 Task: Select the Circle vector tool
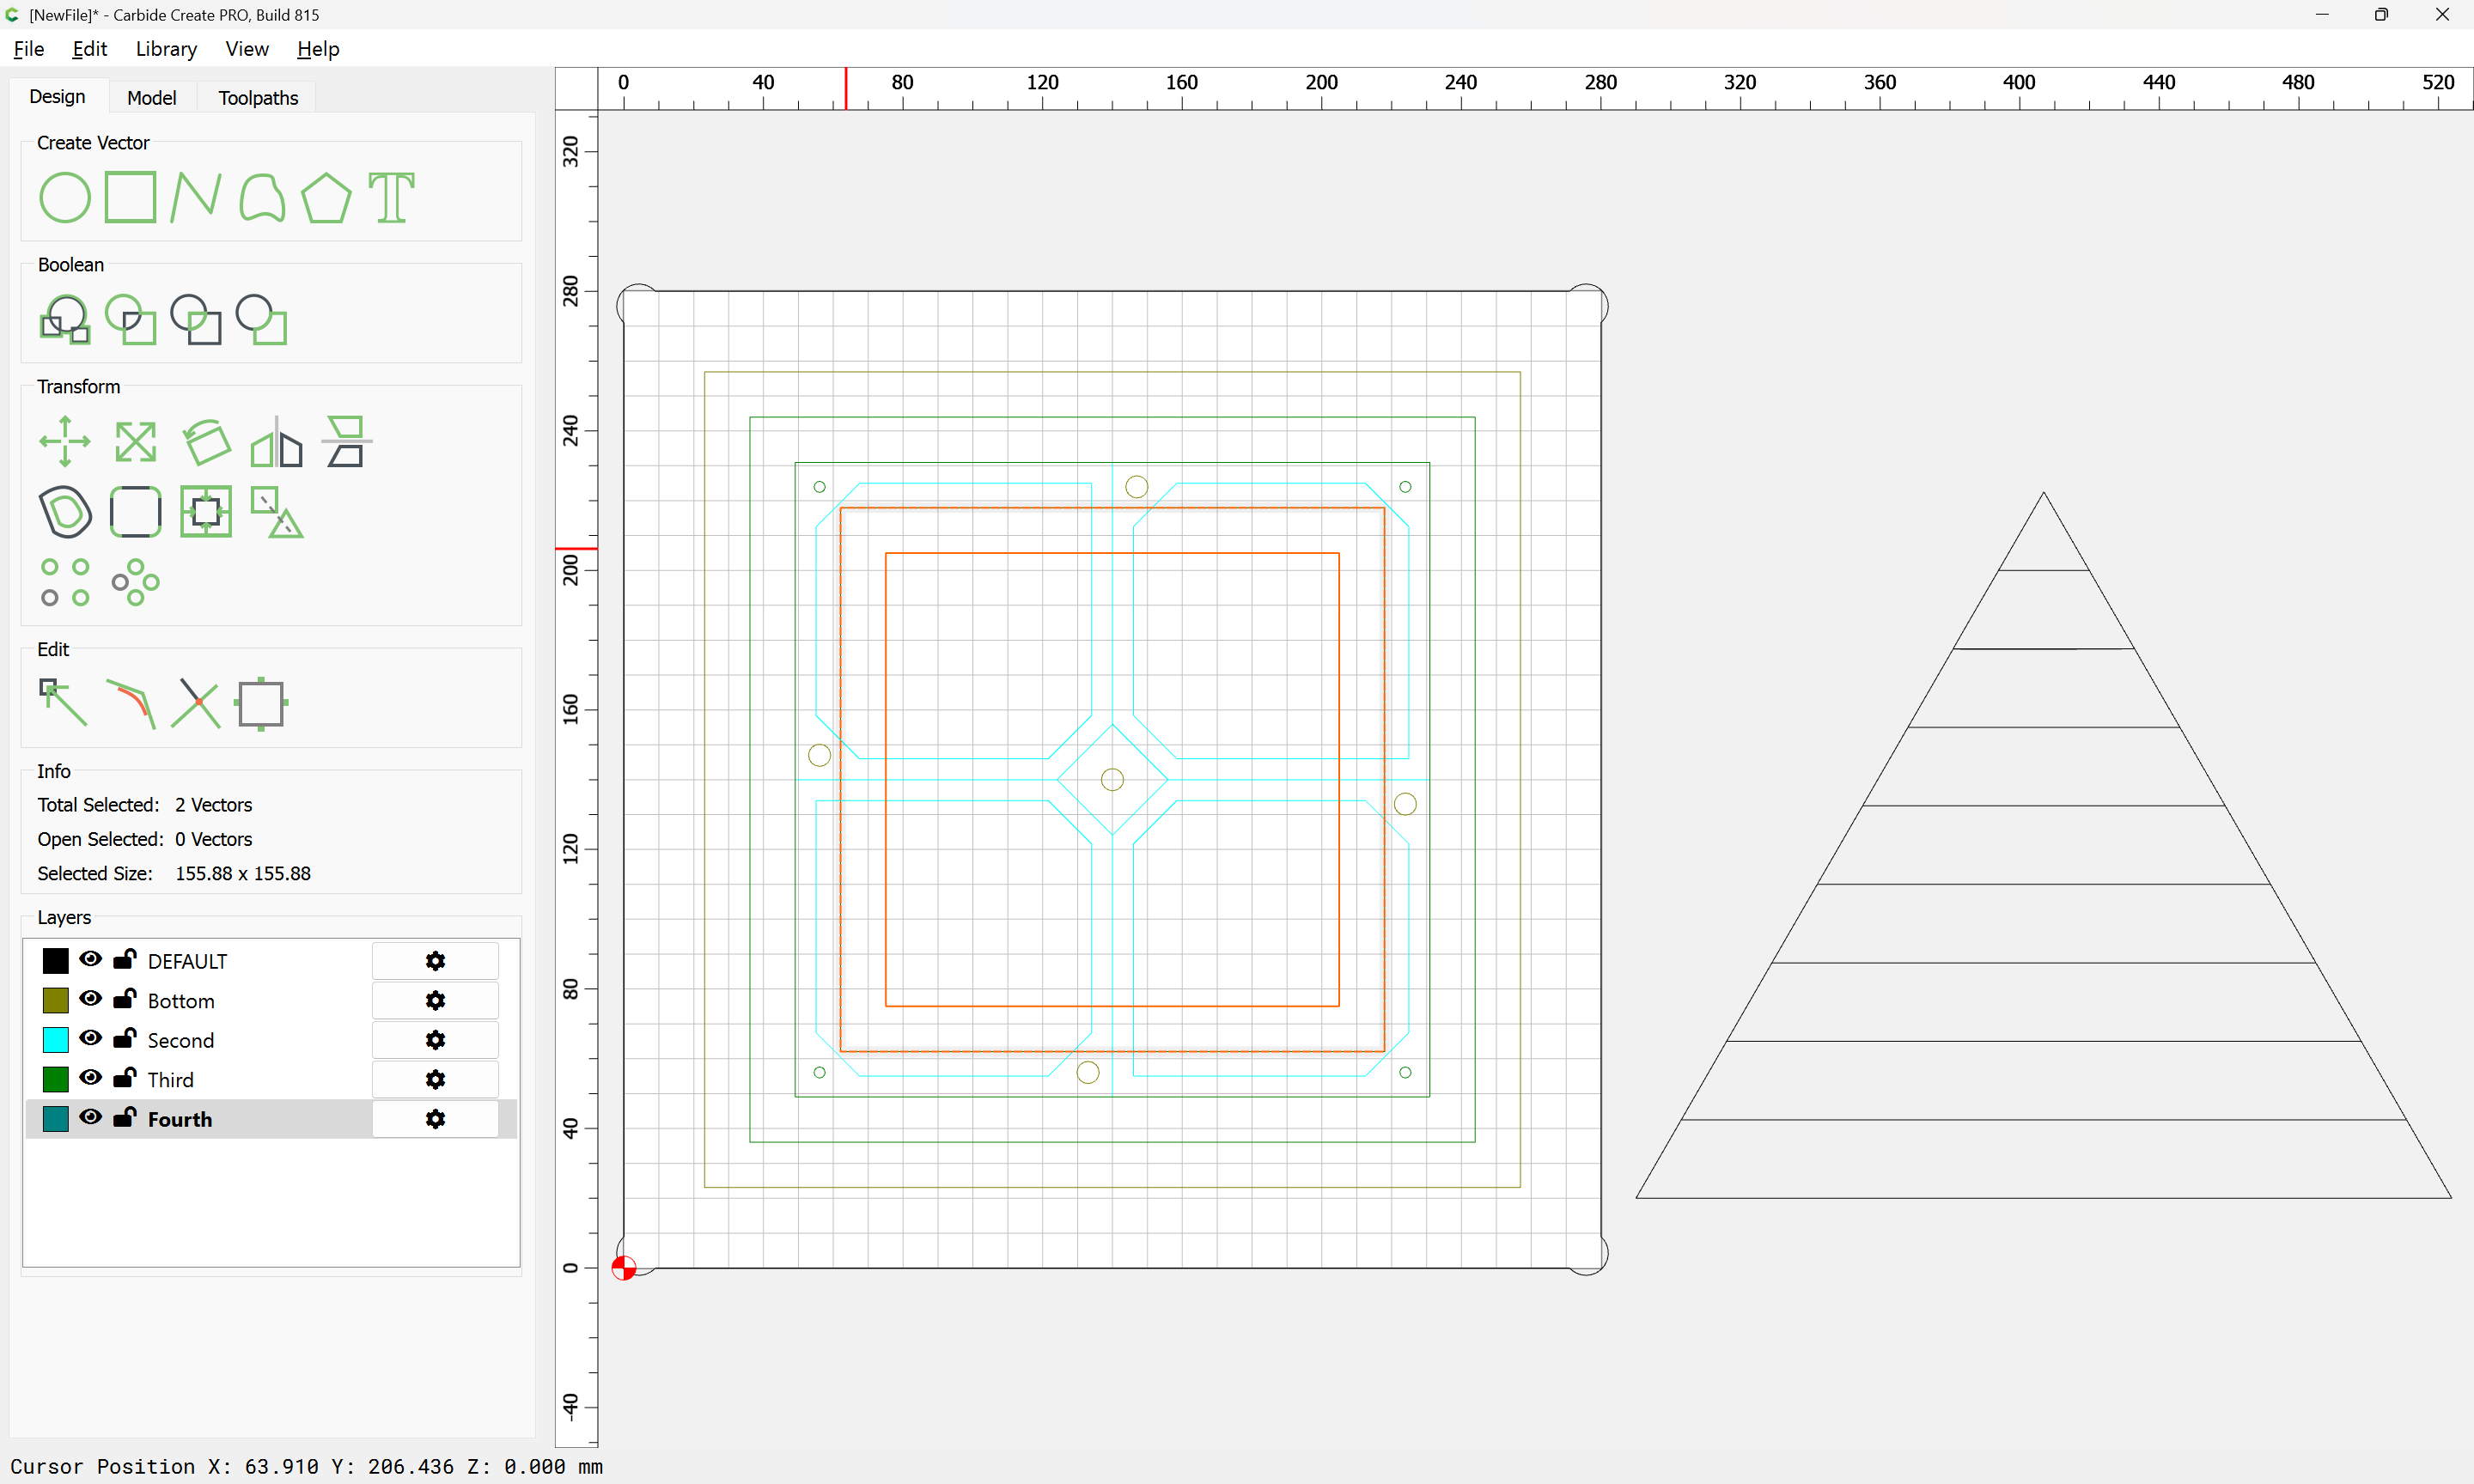(65, 197)
